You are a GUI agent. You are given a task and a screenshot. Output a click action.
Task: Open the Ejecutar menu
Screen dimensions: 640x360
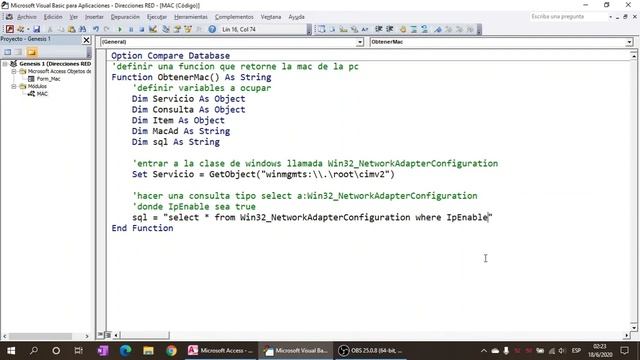click(157, 17)
